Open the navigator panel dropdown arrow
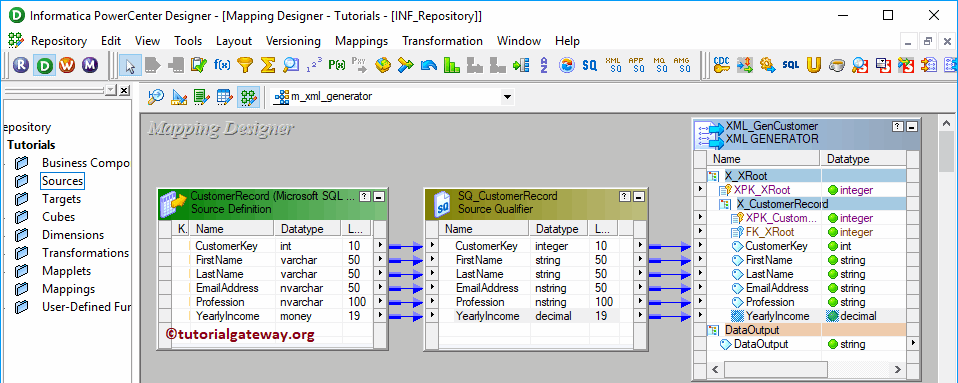 [x=111, y=90]
